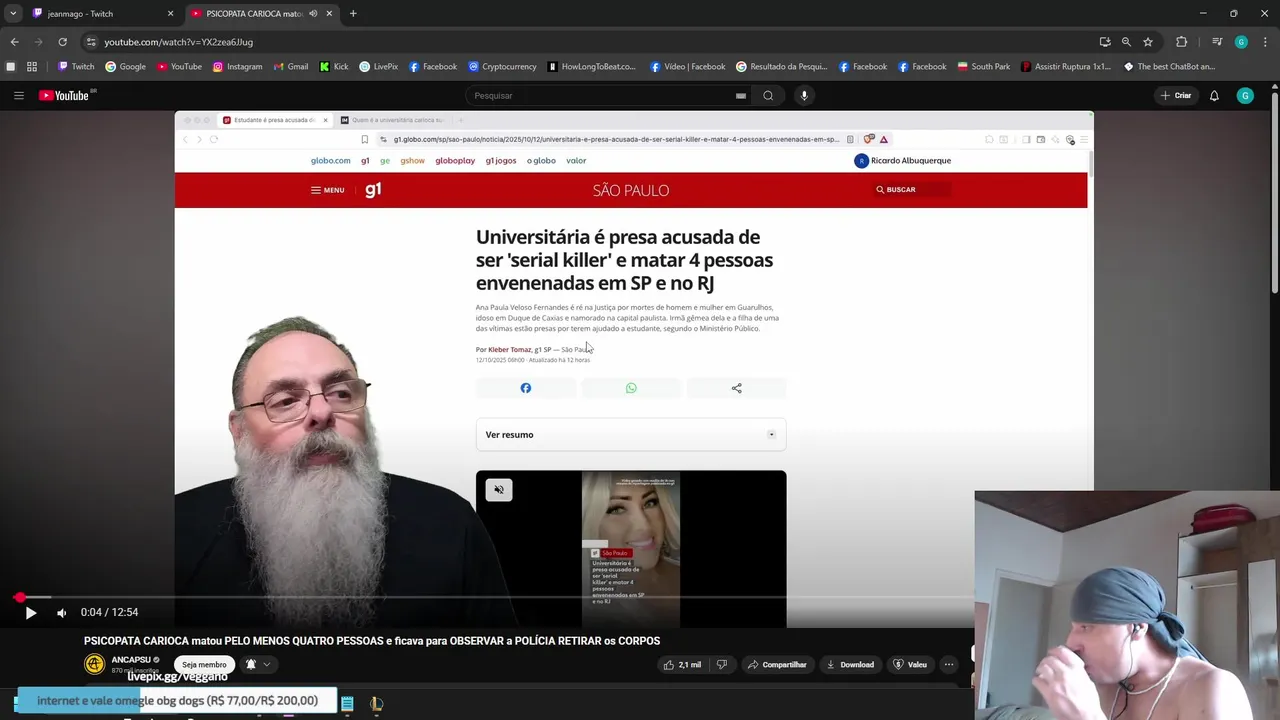Open the League of Legends taskbar icon

tap(376, 704)
